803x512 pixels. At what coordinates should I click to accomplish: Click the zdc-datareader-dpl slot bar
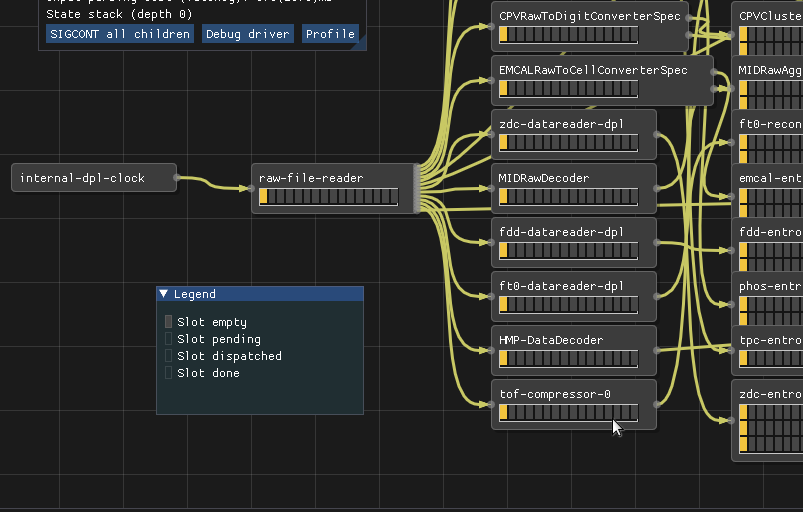pos(568,142)
